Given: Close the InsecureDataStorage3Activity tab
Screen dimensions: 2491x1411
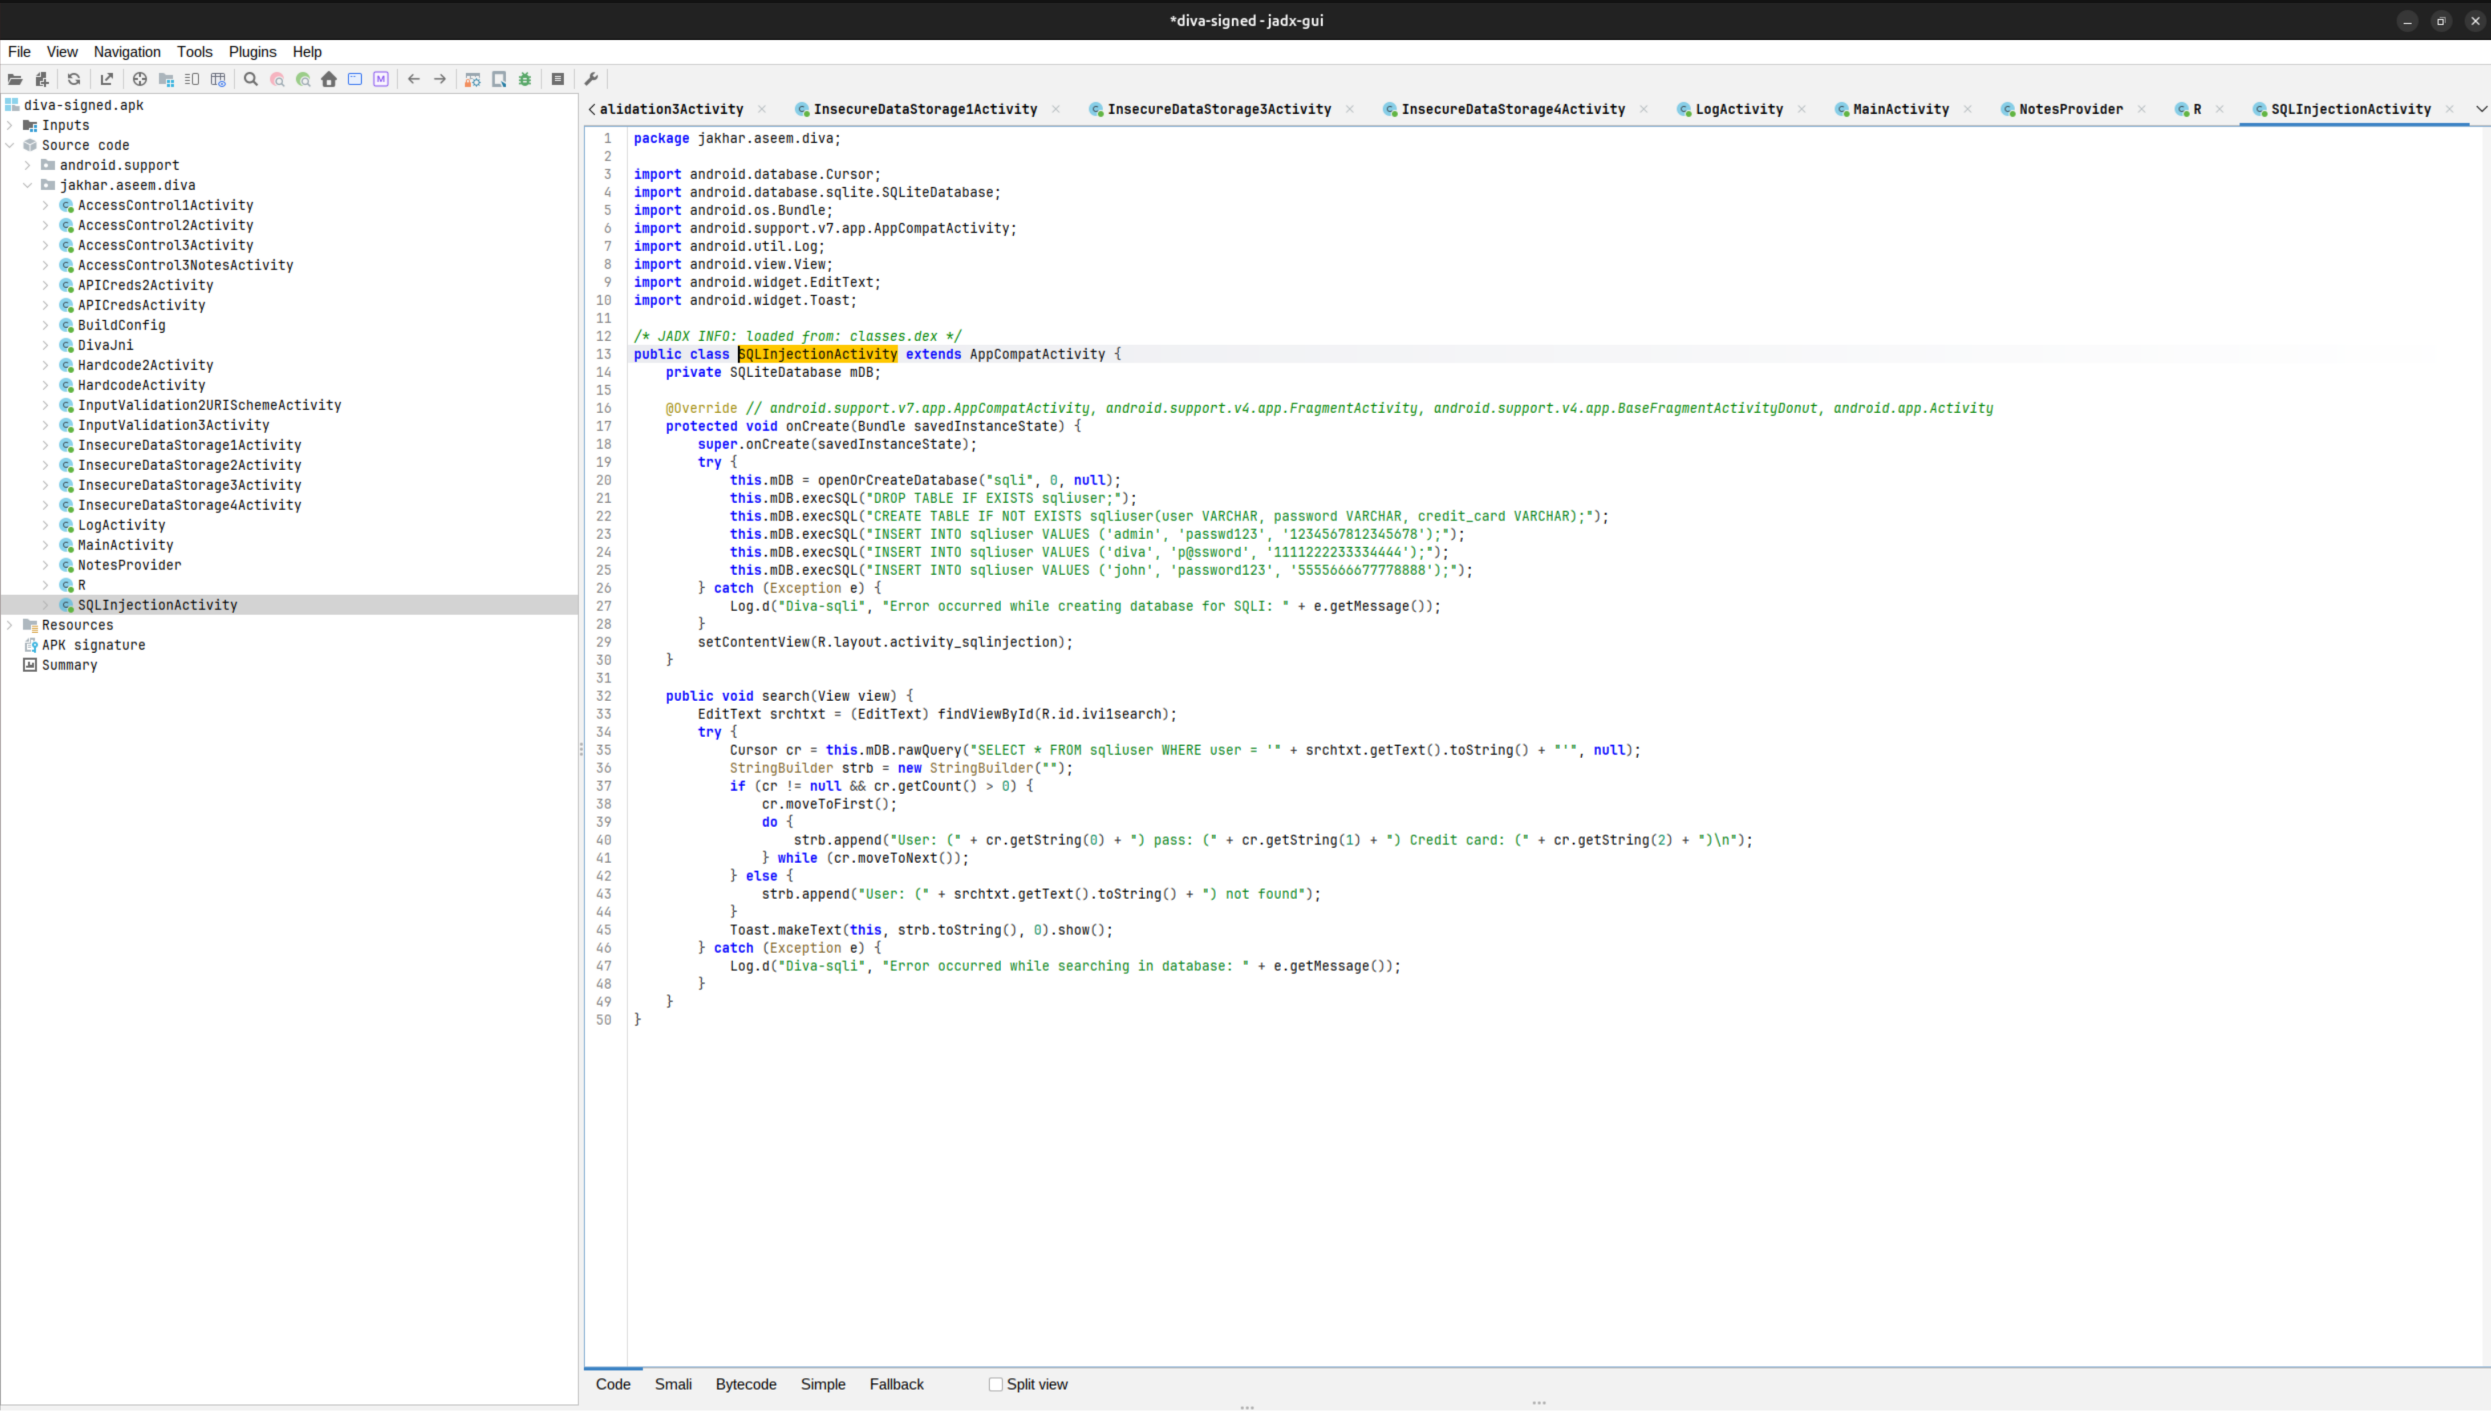Looking at the screenshot, I should click(1350, 109).
